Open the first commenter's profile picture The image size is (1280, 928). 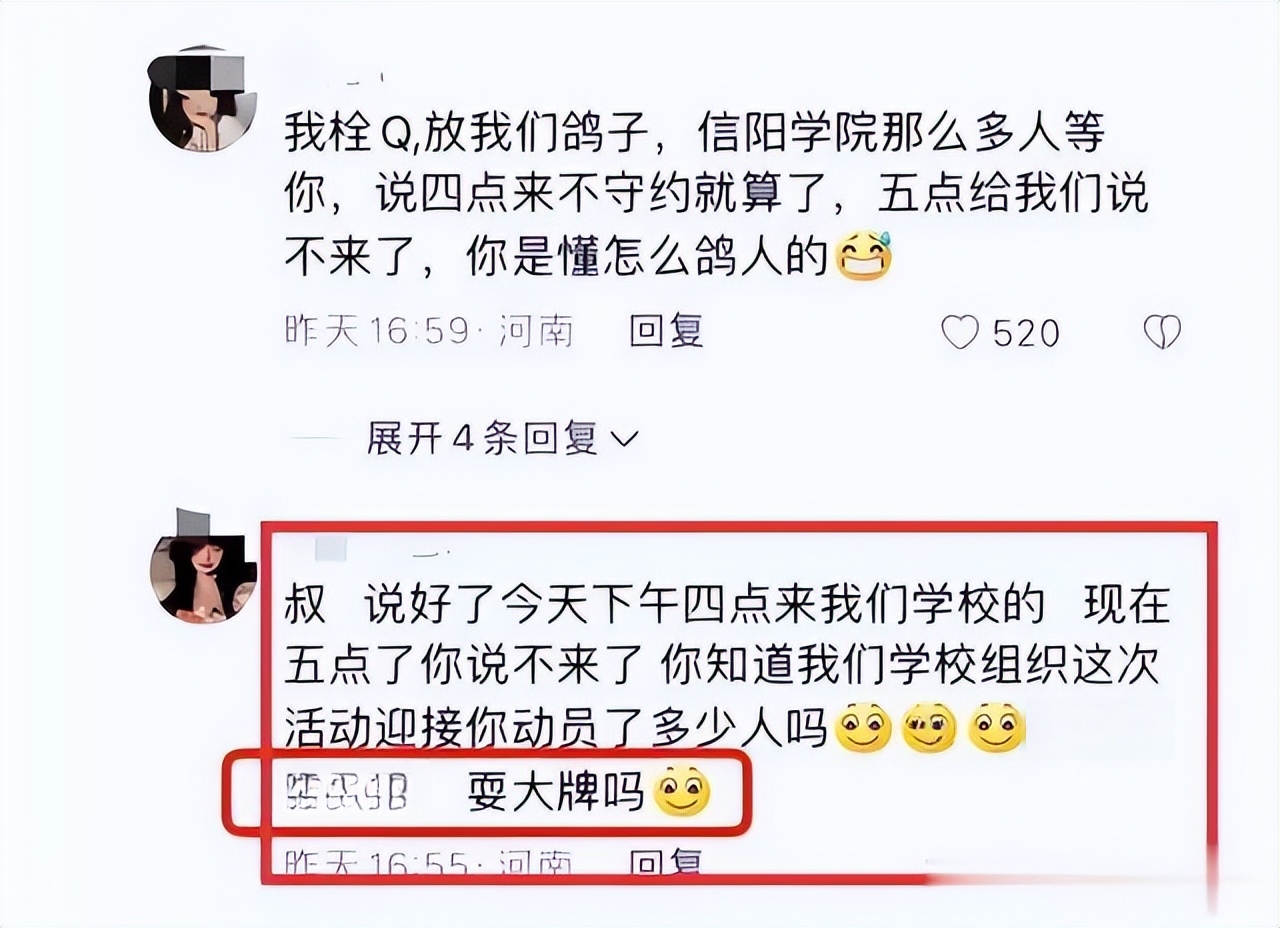pyautogui.click(x=203, y=99)
